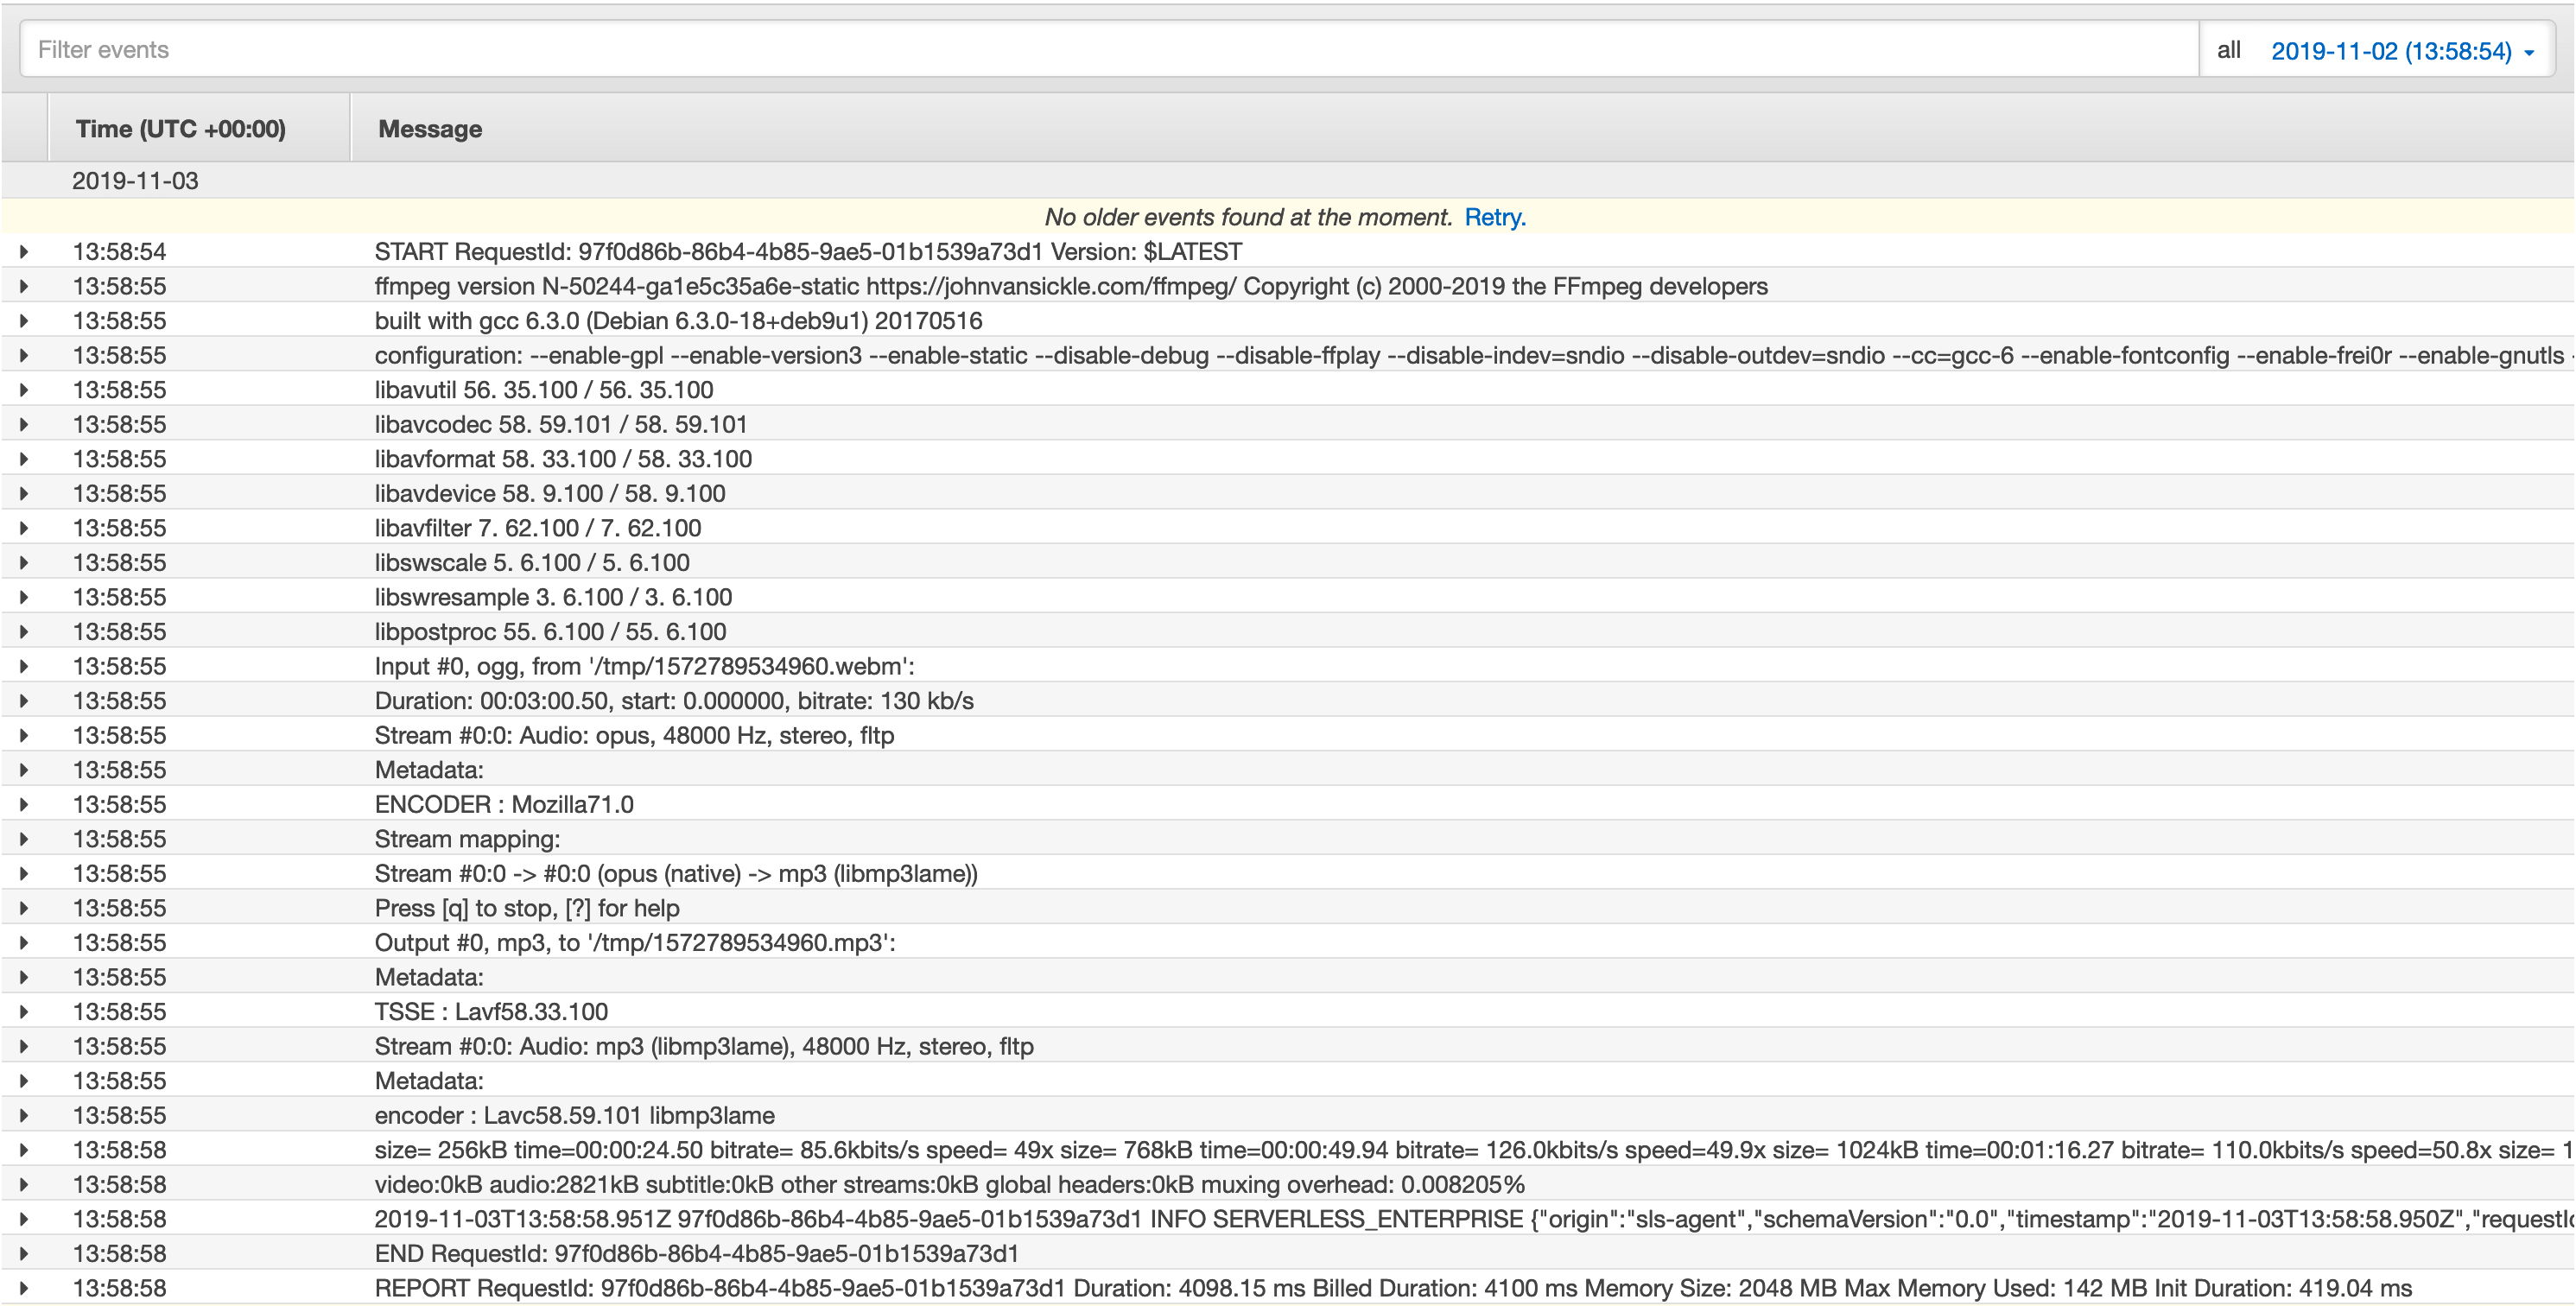Expand the END RequestId log row
This screenshot has width=2576, height=1306.
coord(24,1254)
